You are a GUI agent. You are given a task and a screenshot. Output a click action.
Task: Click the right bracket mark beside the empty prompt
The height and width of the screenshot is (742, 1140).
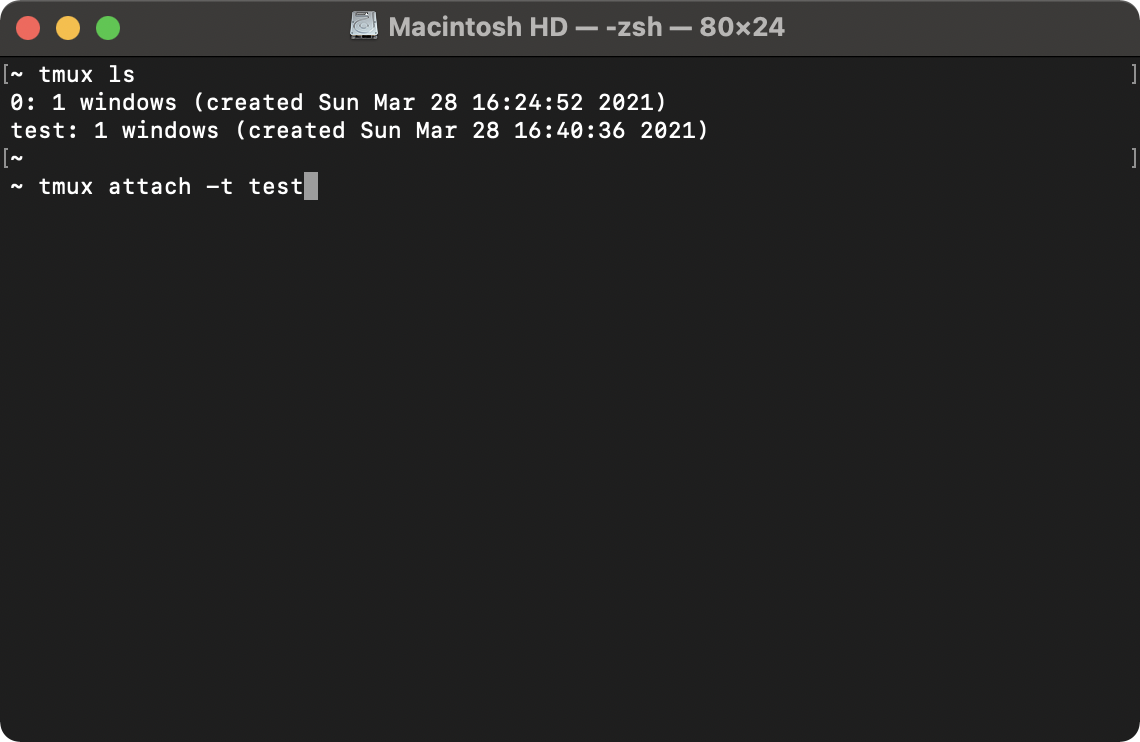[x=1133, y=158]
